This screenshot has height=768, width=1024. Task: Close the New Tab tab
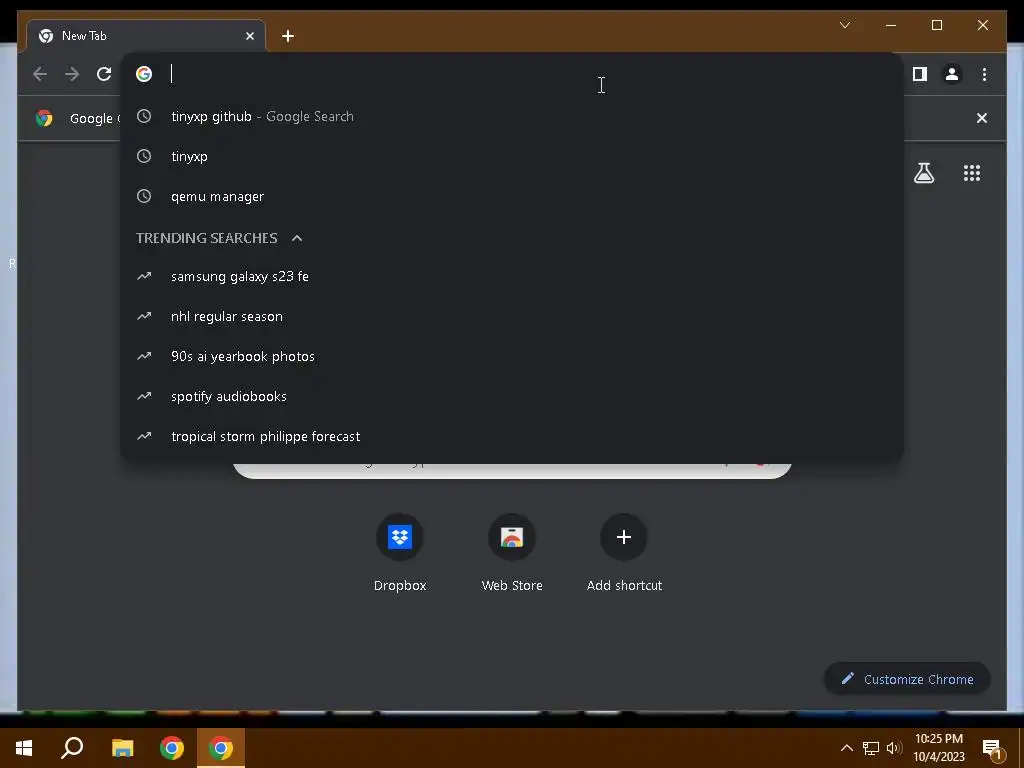tap(249, 36)
